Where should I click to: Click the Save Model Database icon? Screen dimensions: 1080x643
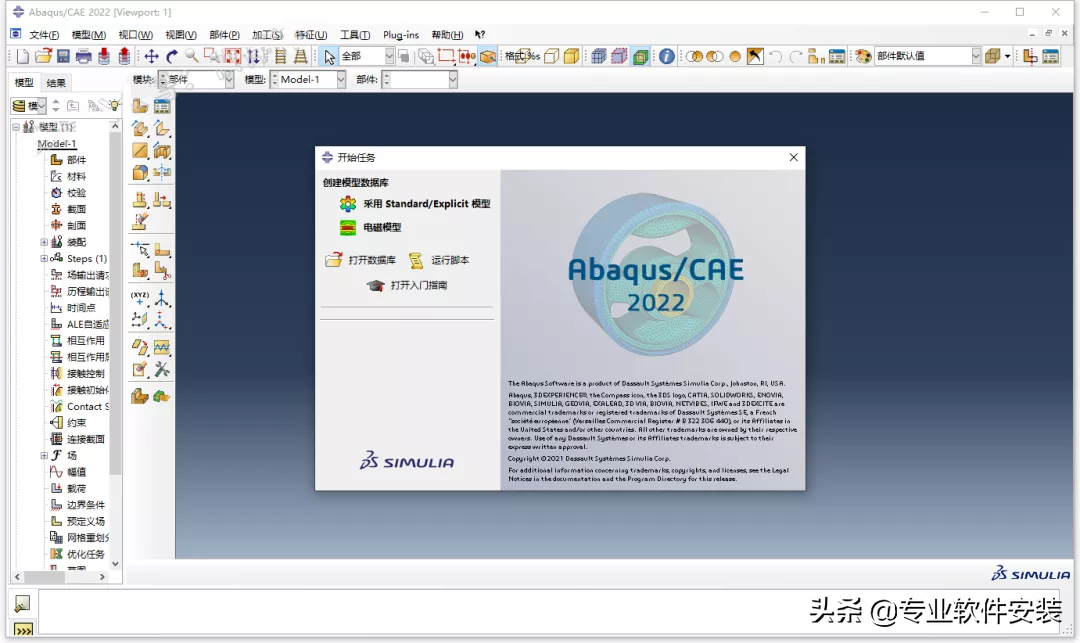click(62, 57)
